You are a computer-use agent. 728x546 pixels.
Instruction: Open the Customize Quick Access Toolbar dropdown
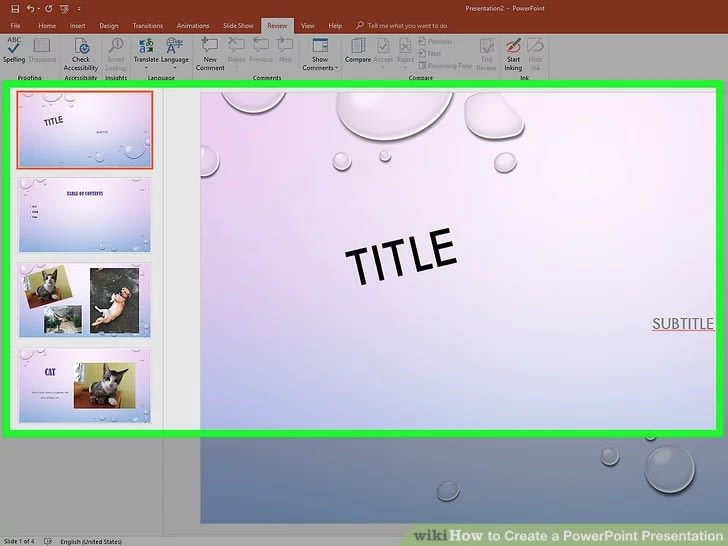pyautogui.click(x=78, y=8)
